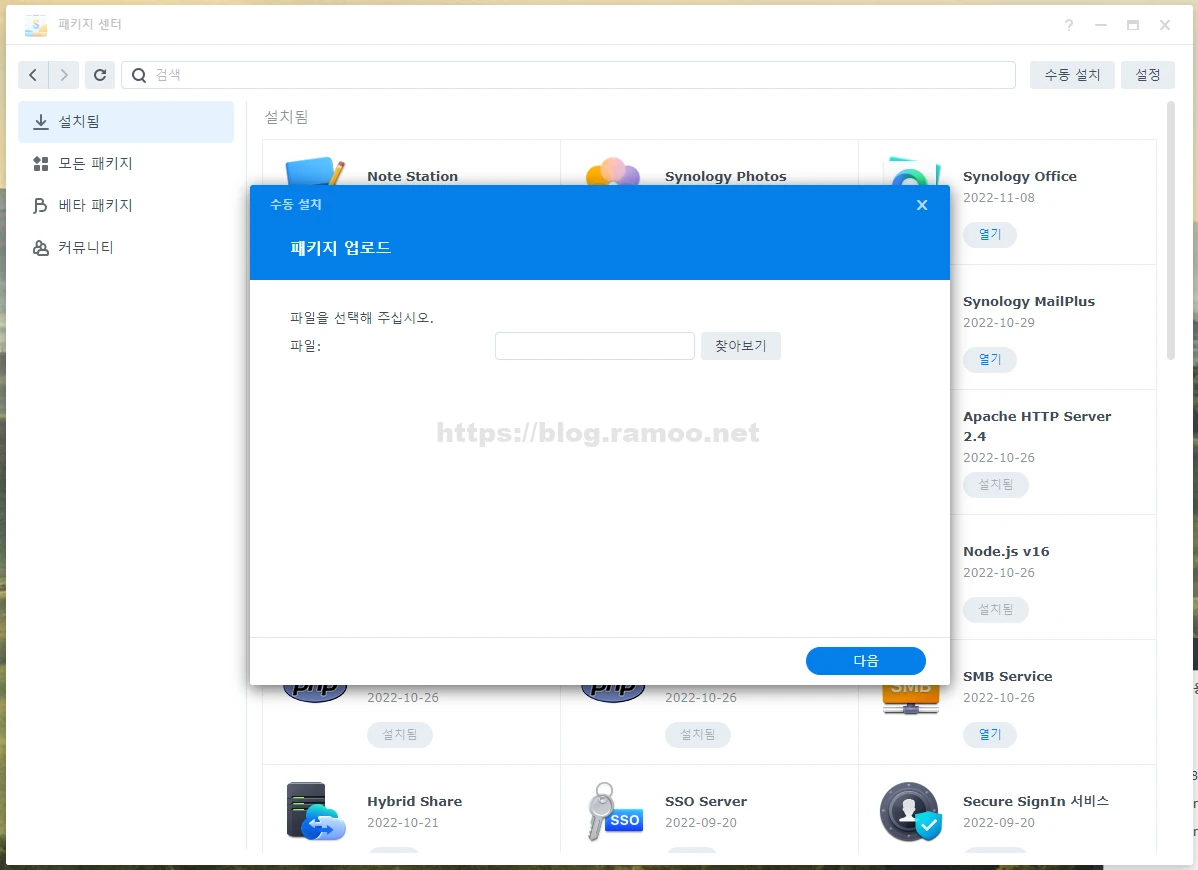Click Node.js v16 package title

tap(1005, 551)
